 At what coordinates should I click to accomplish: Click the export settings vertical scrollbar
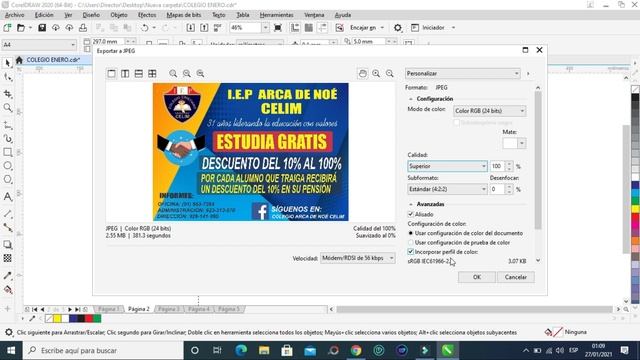pos(538,160)
